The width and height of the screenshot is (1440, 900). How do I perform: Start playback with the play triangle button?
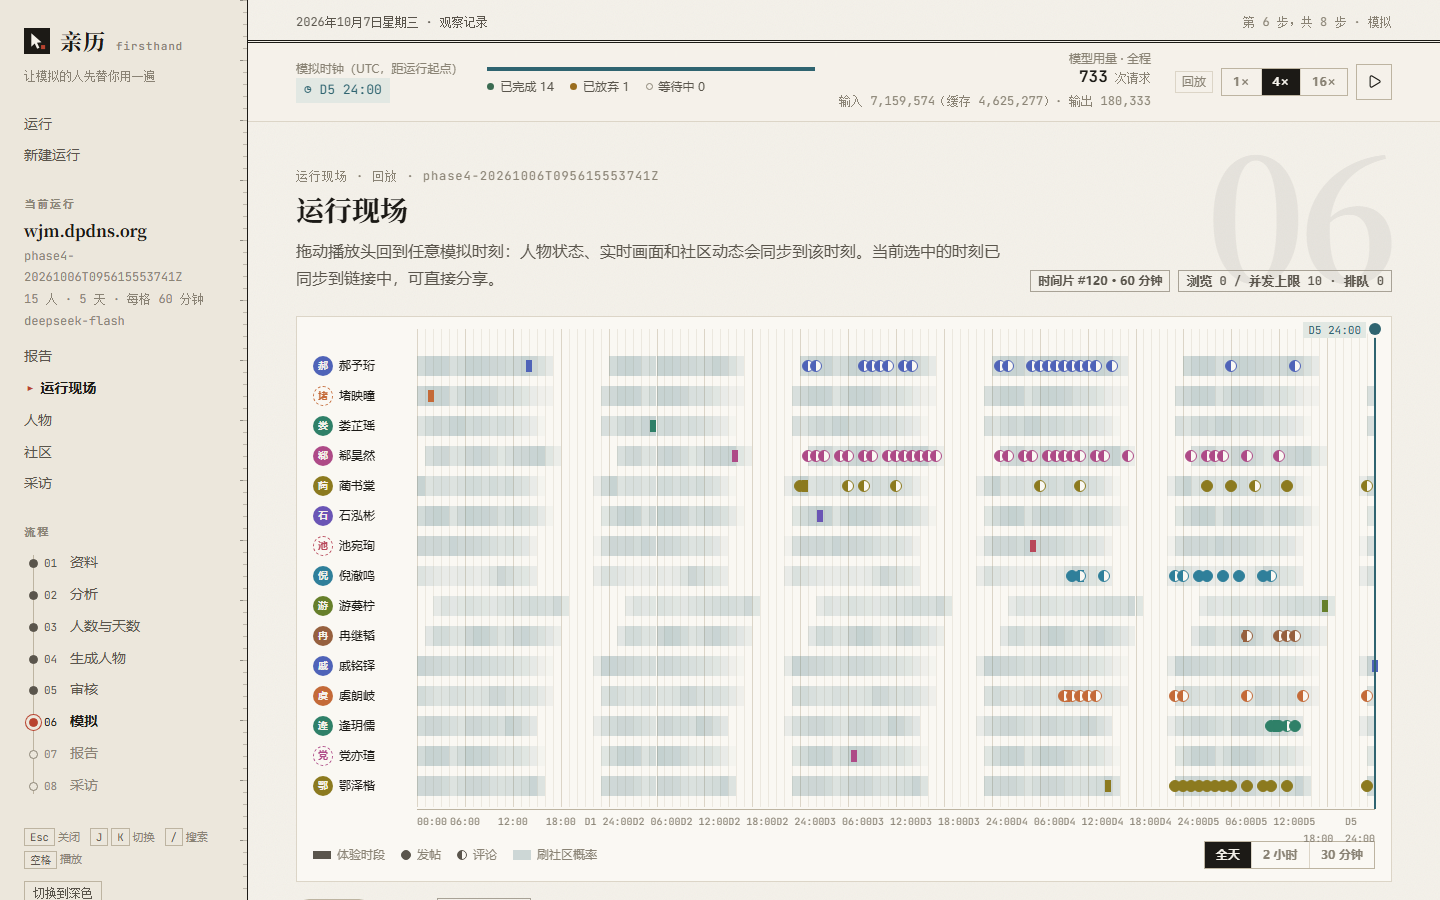click(1374, 82)
